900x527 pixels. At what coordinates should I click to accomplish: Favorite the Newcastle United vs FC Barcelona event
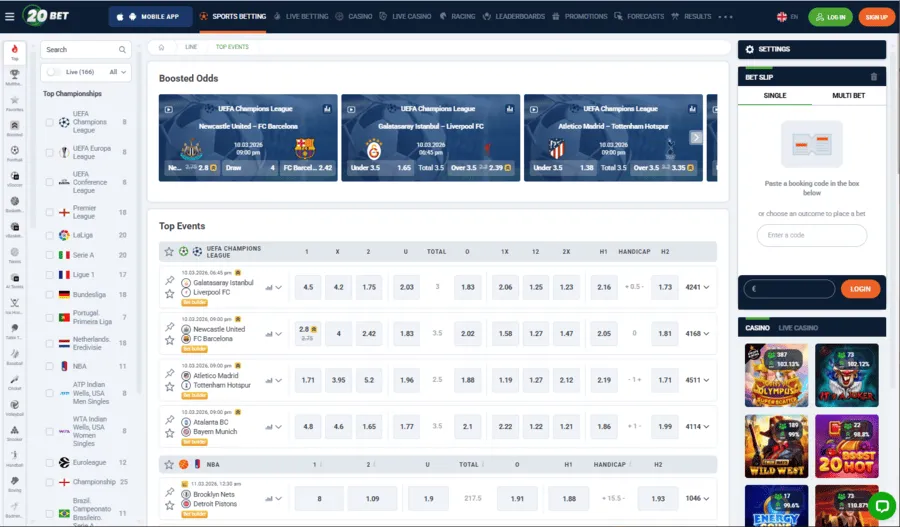(170, 340)
